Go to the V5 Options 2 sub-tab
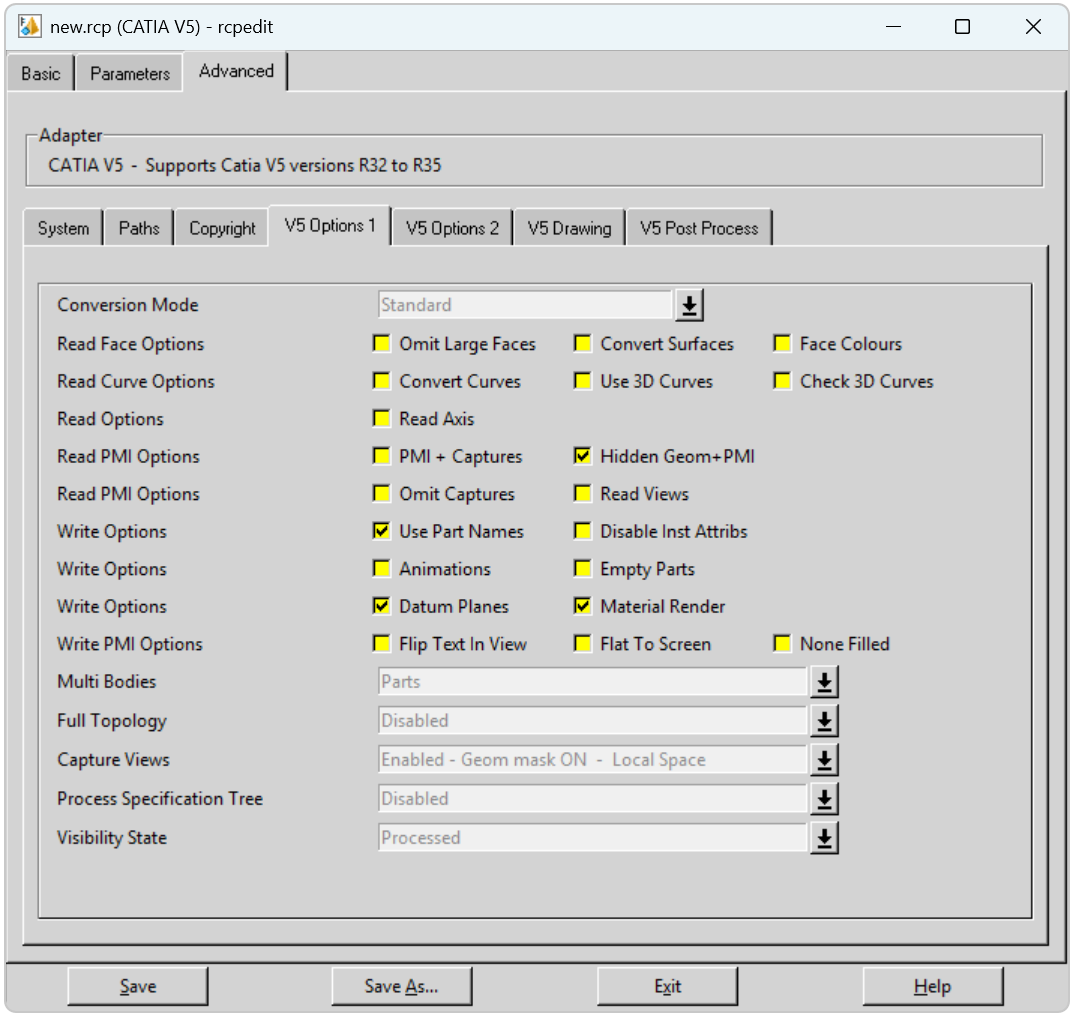This screenshot has width=1075, height=1015. point(452,228)
